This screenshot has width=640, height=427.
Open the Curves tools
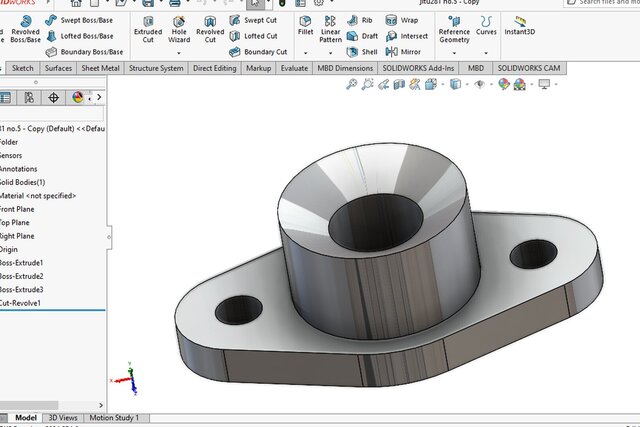pos(486,25)
